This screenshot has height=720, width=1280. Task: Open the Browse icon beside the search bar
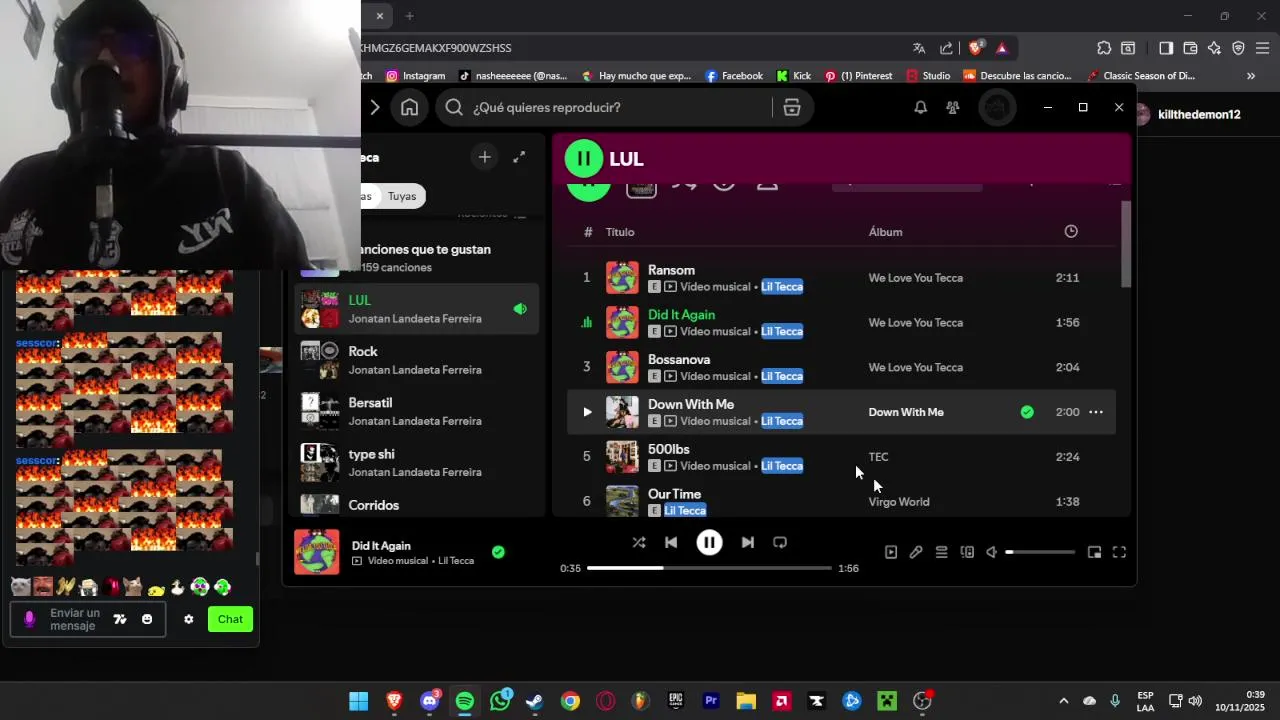792,107
